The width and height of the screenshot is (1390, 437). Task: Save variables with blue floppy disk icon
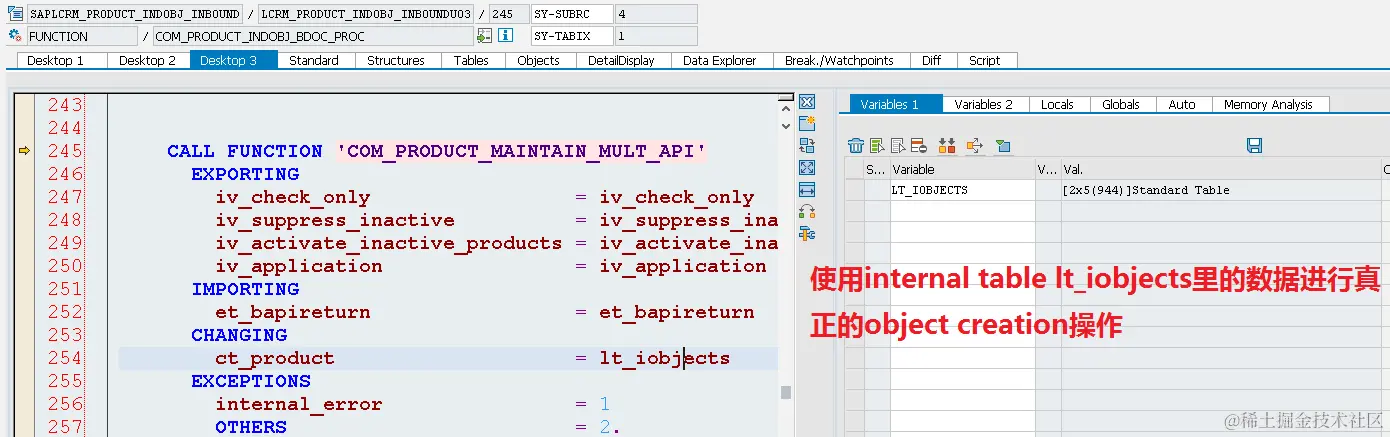pos(1254,146)
